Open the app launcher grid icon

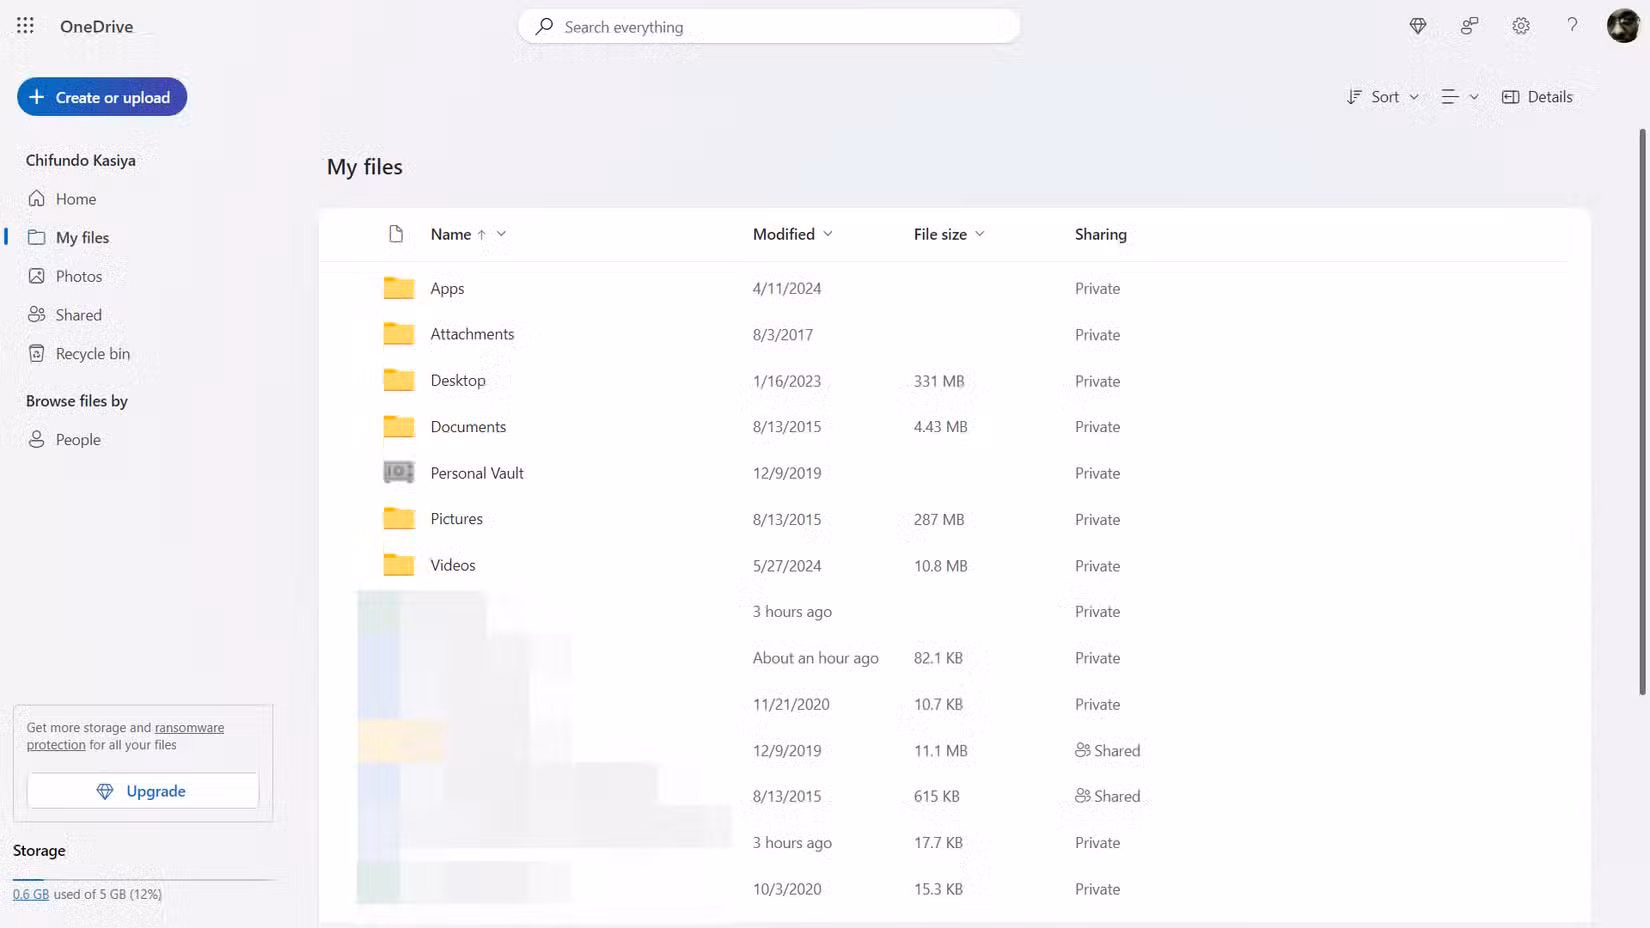pos(25,26)
